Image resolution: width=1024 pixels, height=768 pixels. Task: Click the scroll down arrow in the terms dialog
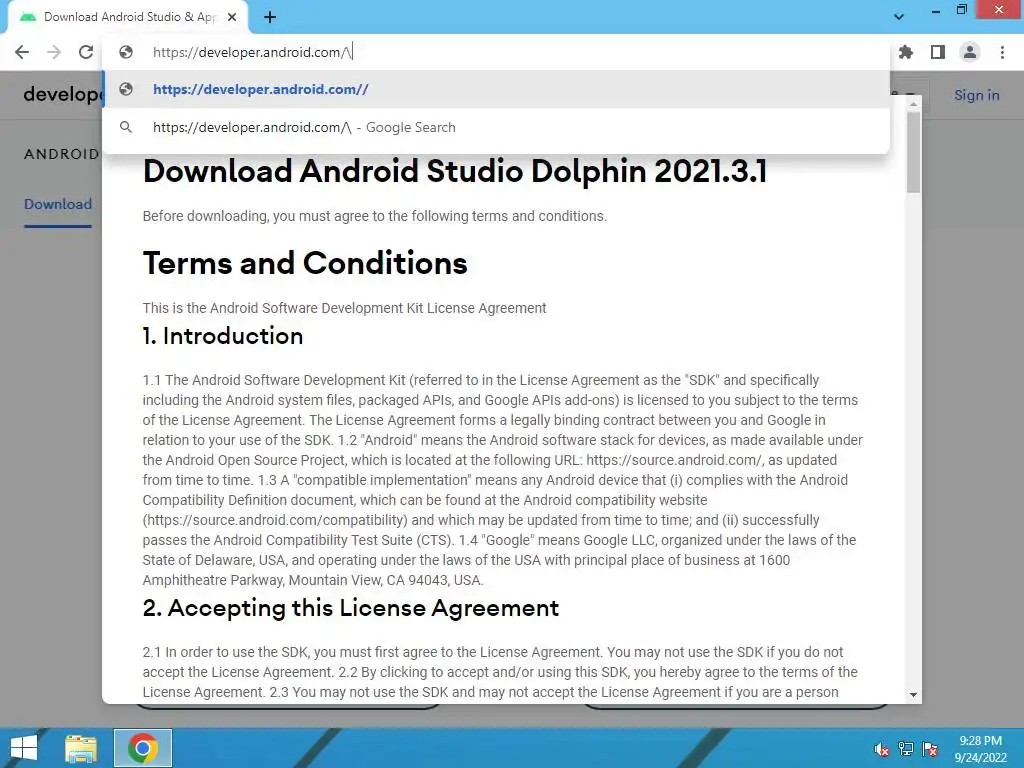pyautogui.click(x=914, y=695)
